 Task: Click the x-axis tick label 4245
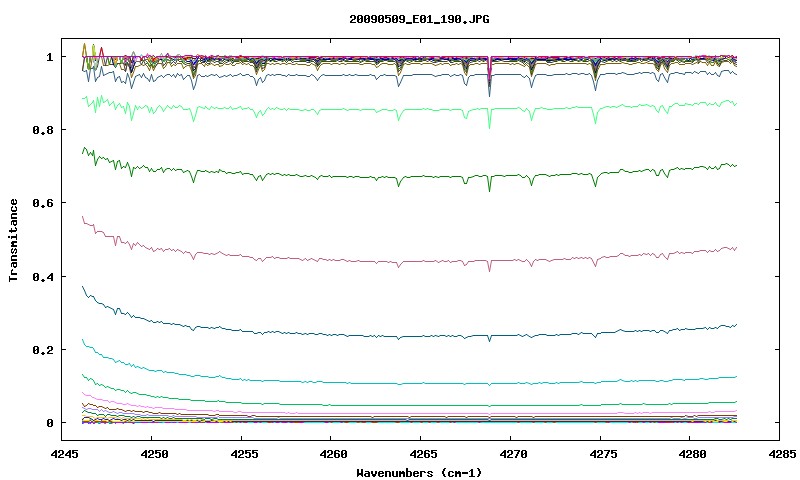pos(66,454)
